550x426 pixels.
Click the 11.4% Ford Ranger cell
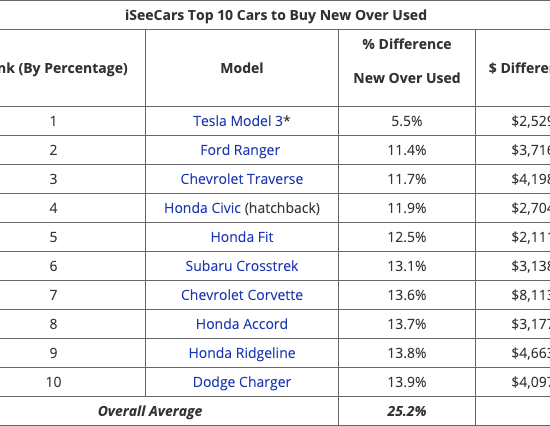pos(407,150)
